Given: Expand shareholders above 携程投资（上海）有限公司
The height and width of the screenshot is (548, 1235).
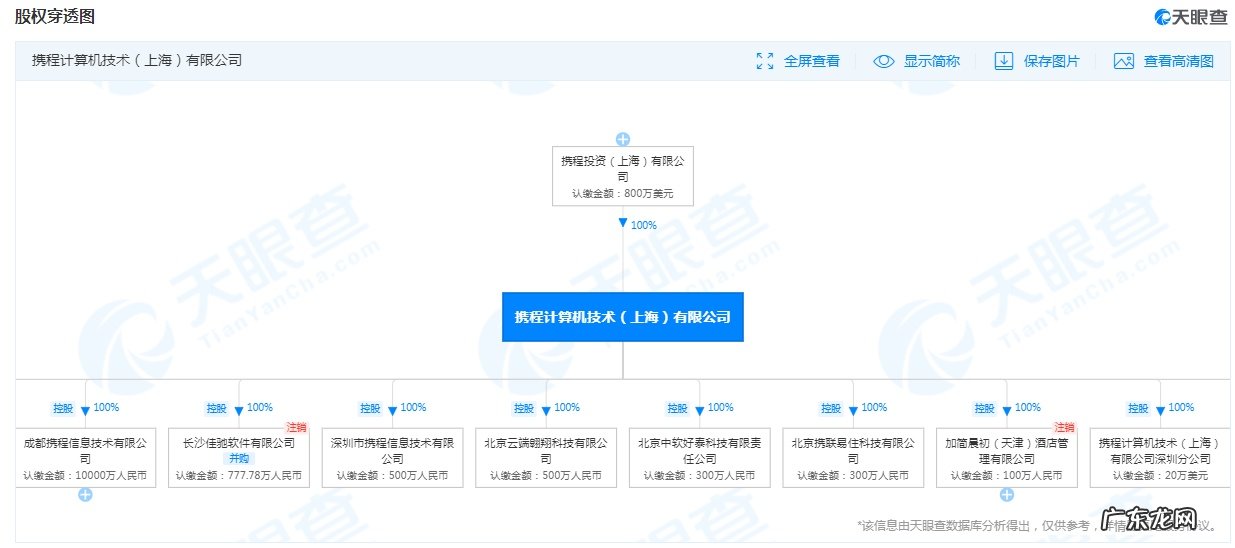Looking at the screenshot, I should (x=623, y=139).
